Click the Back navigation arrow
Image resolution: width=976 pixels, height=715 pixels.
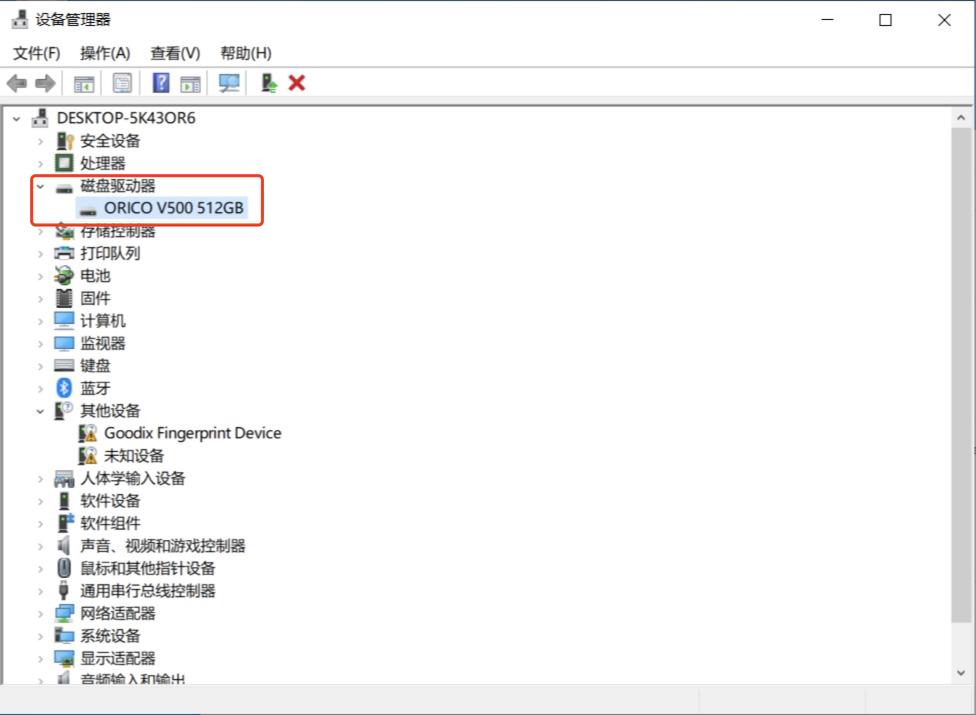click(16, 83)
